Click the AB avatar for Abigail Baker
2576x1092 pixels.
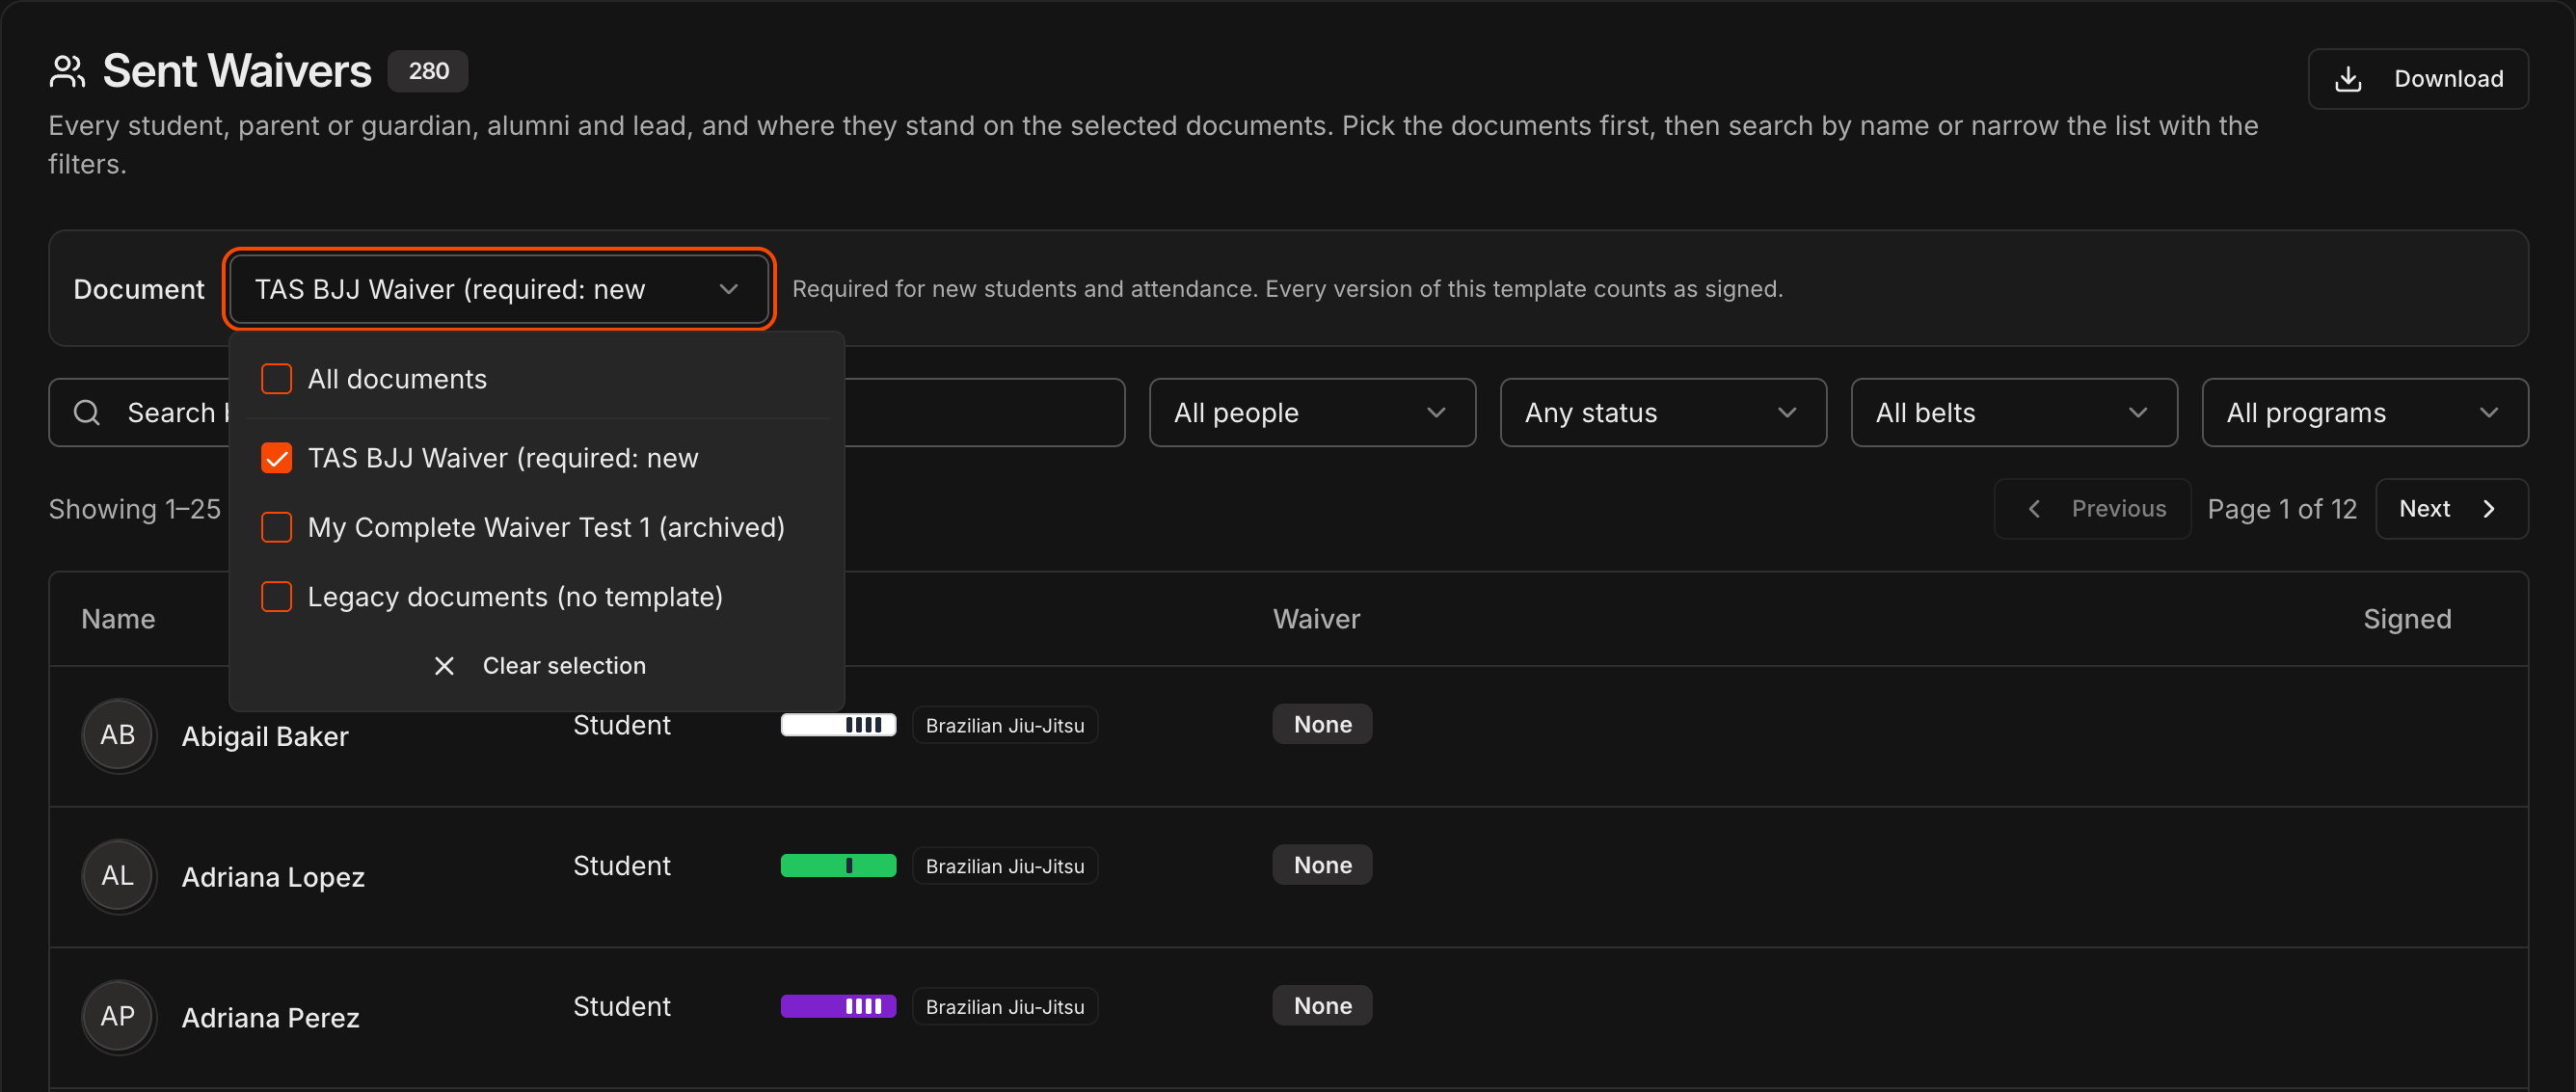point(118,734)
